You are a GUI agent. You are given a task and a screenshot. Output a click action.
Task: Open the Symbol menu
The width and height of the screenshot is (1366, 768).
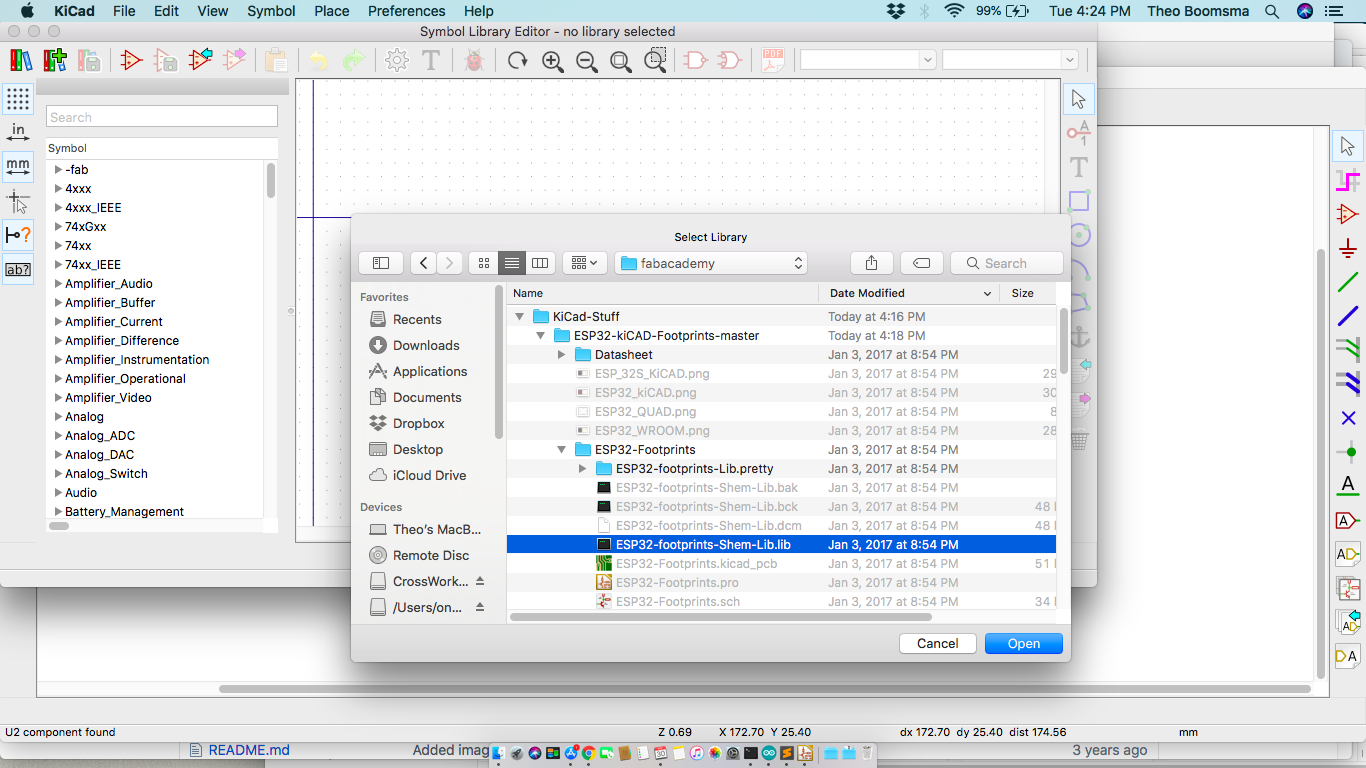(271, 11)
